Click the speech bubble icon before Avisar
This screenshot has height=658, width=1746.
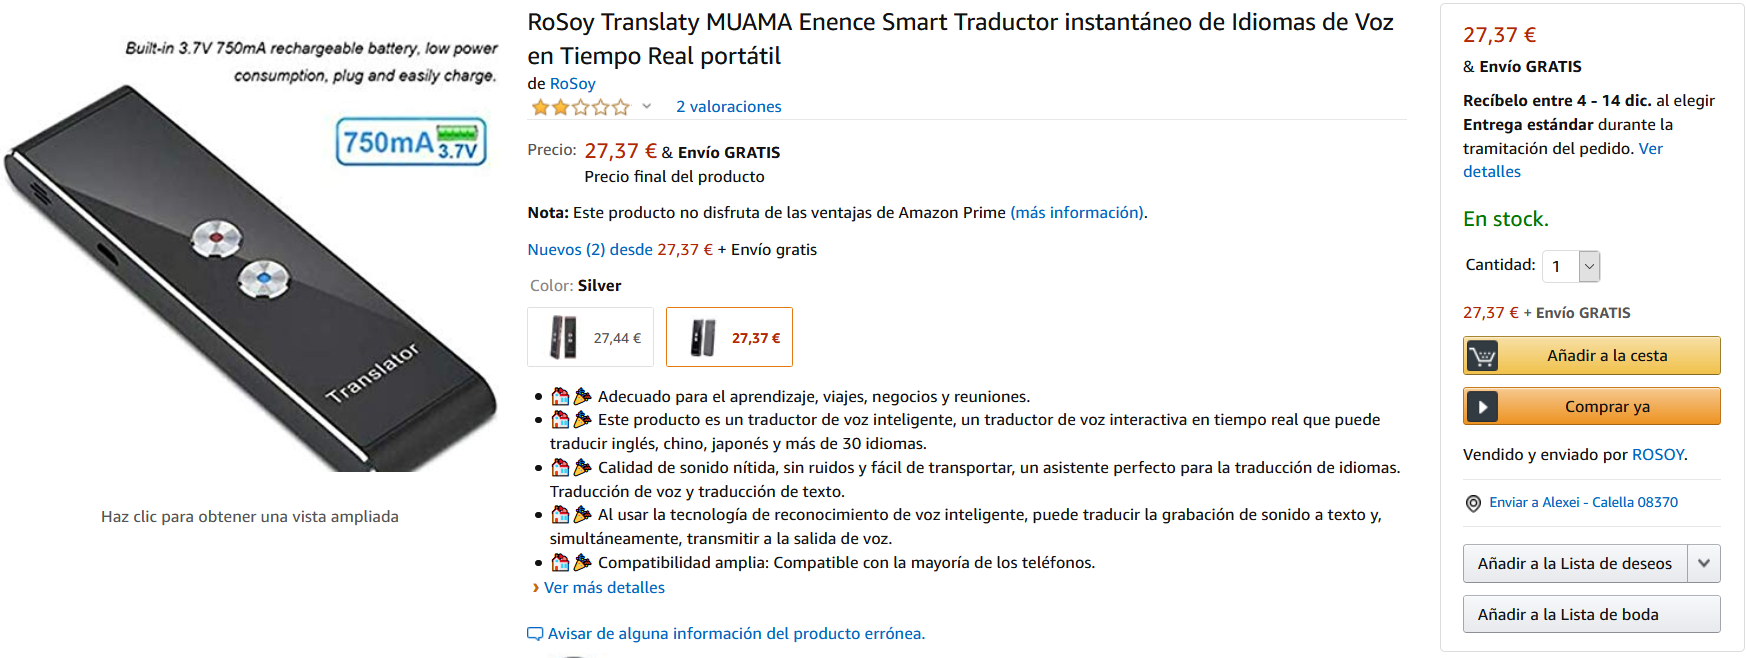point(535,634)
